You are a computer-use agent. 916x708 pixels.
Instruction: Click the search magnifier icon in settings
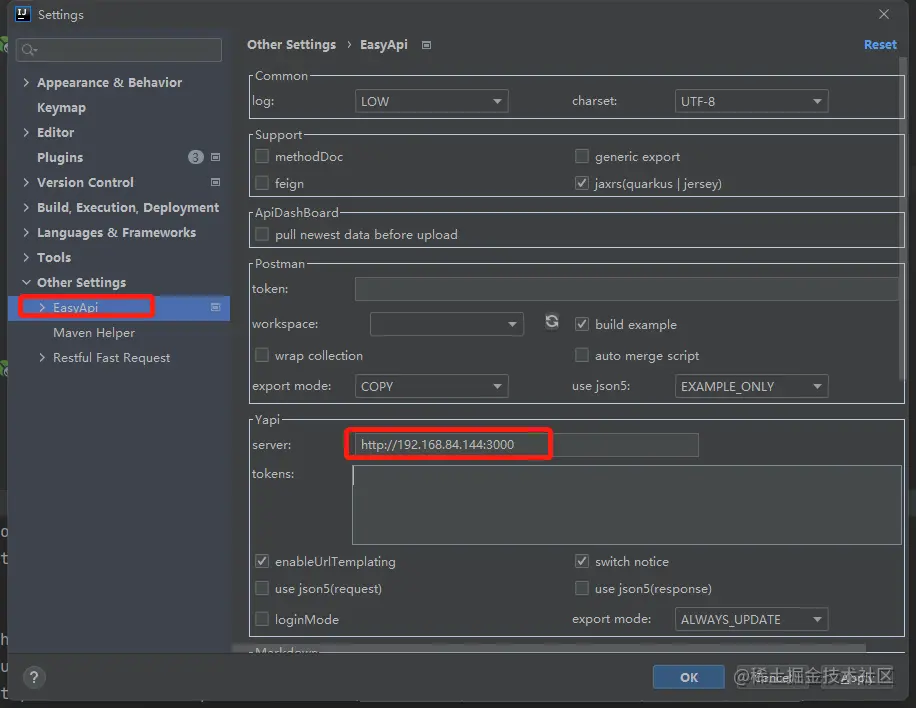point(29,50)
